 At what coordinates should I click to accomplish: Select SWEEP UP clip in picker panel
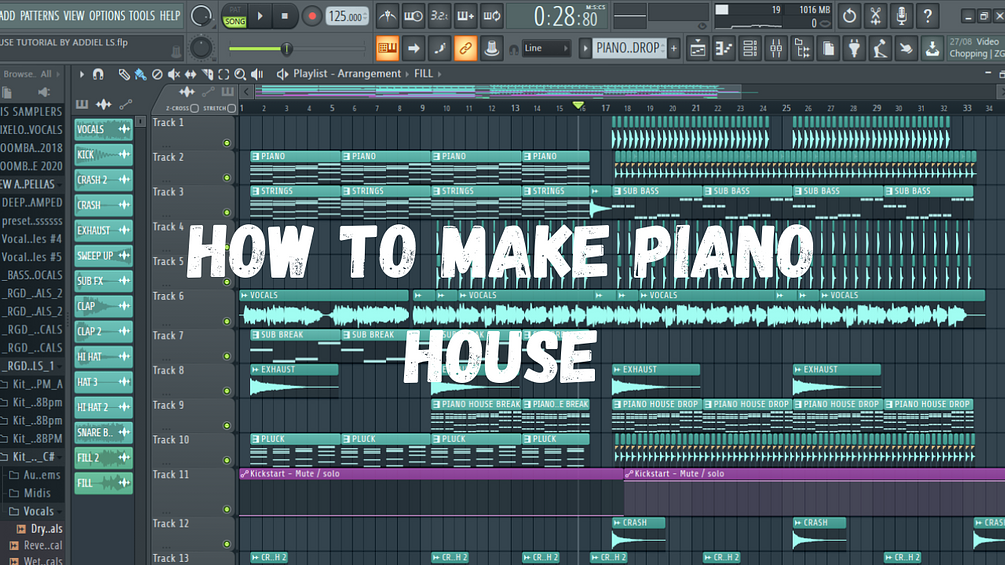(x=103, y=256)
